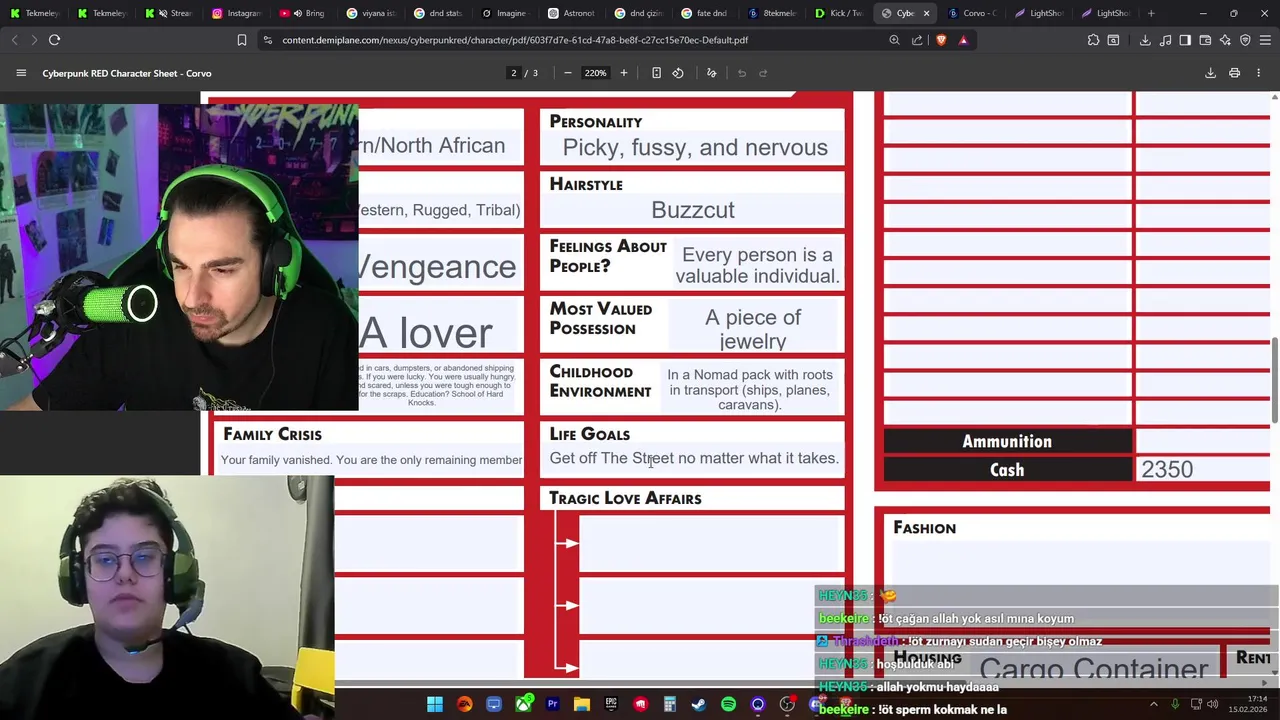Open File Explorer from the taskbar

[x=582, y=704]
